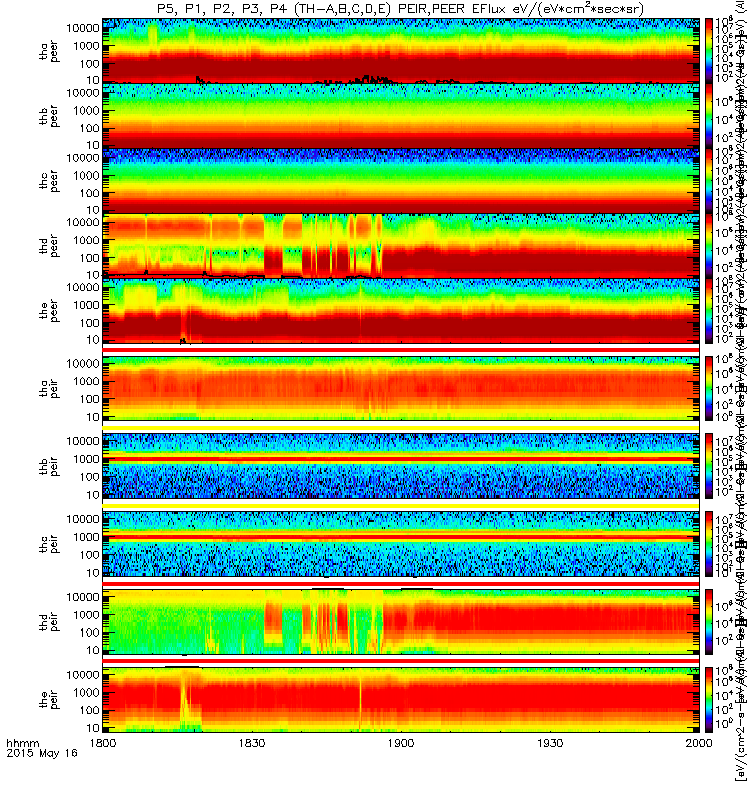Image resolution: width=750 pixels, height=800 pixels.
Task: Click inside the thc peir spectrogram
Action: 401,544
